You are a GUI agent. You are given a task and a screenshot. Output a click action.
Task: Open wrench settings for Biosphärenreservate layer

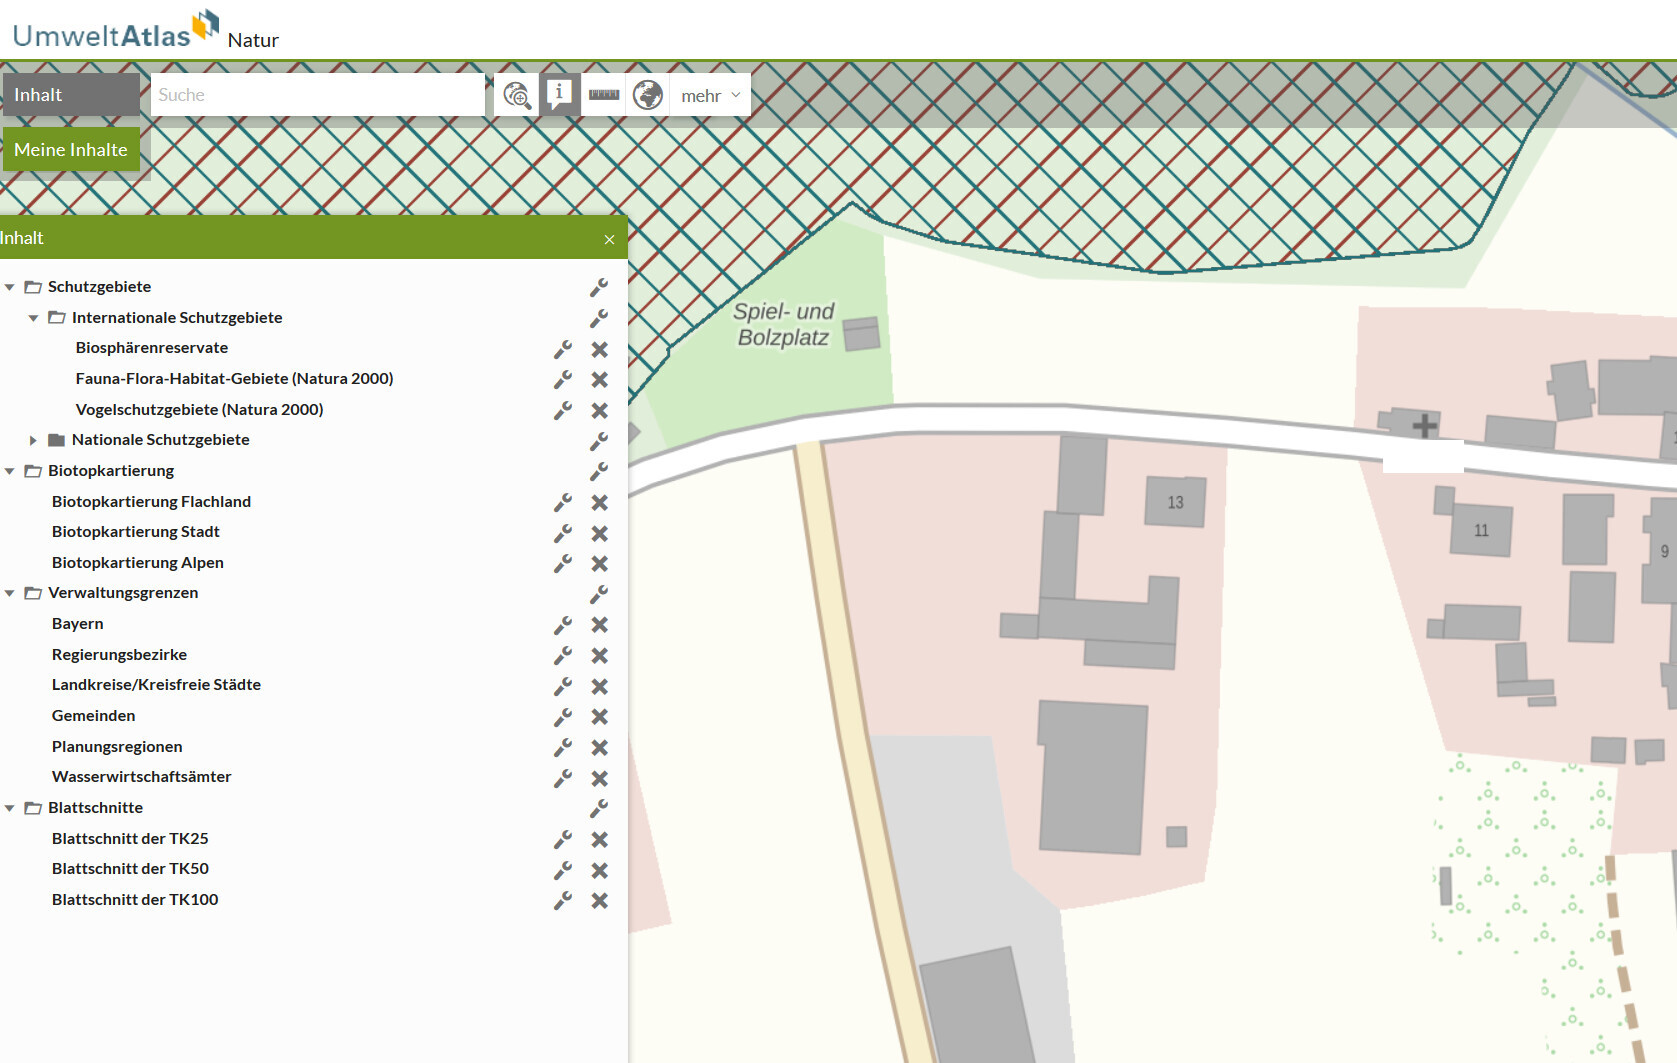(563, 349)
